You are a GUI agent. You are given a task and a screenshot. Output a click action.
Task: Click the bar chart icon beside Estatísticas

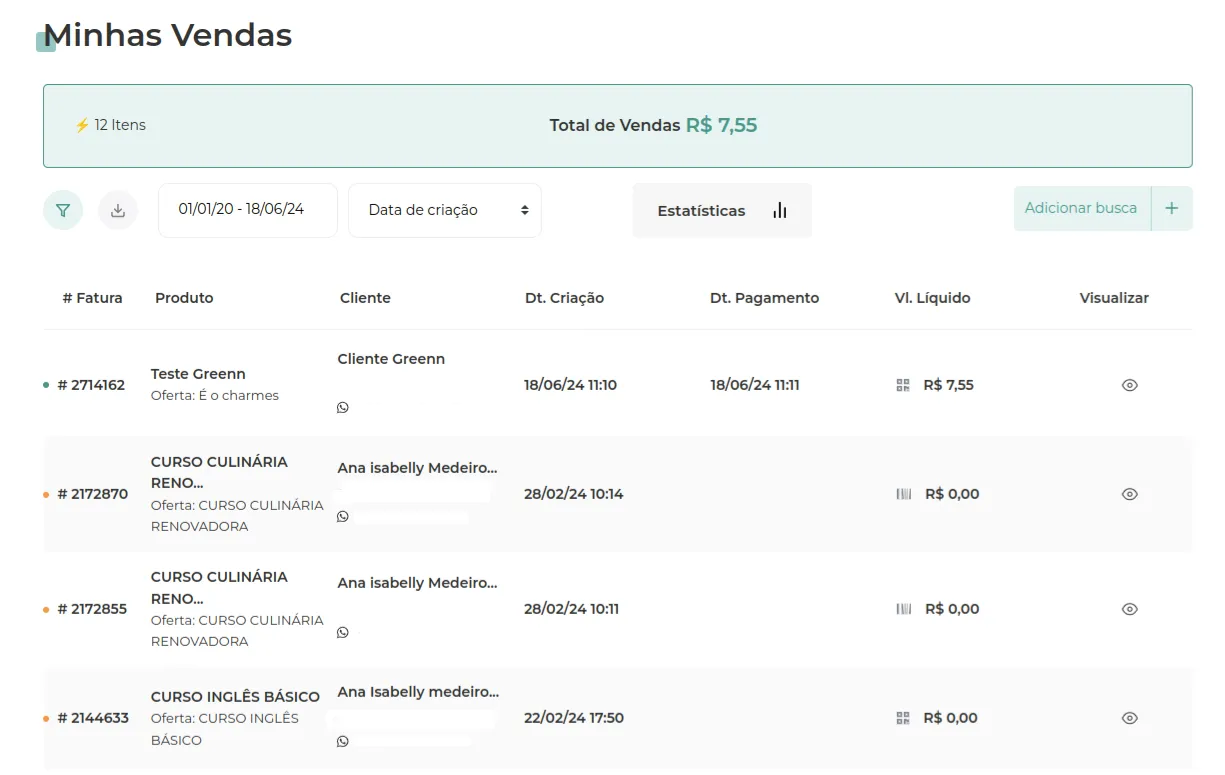[780, 211]
